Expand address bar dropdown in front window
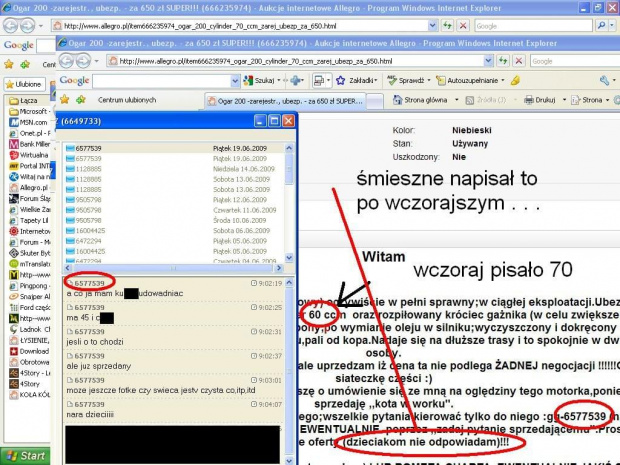The height and width of the screenshot is (465, 620). 488,61
